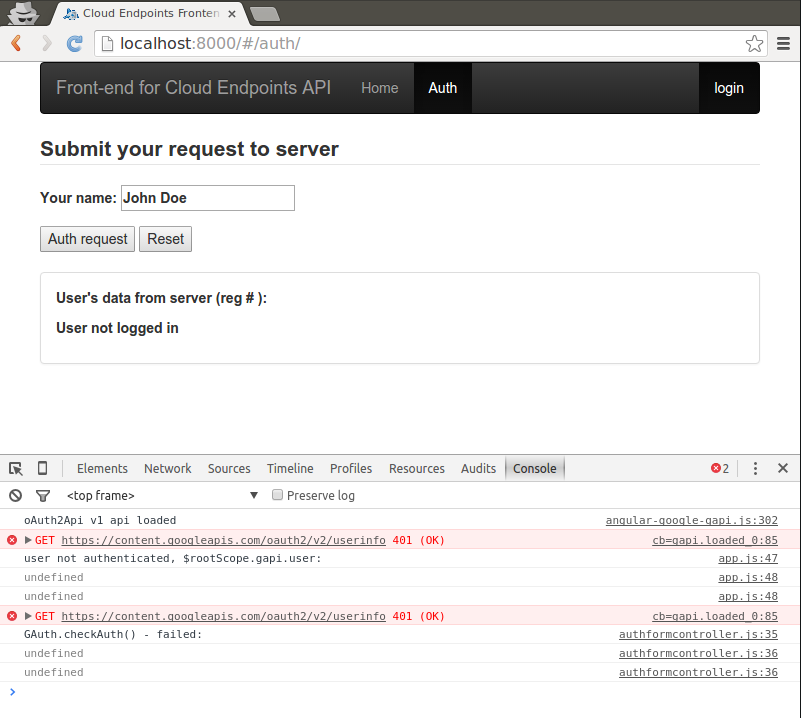Select "GAuth.checkAuth() - failed:" console message
801x718 pixels.
coord(113,634)
